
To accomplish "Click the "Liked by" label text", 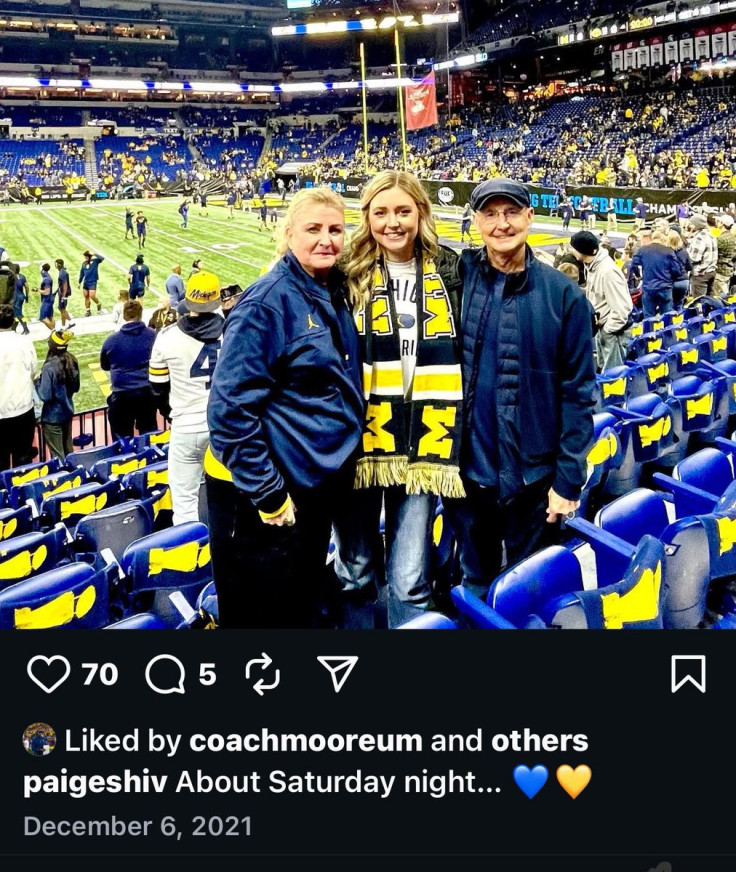I will click(x=123, y=741).
